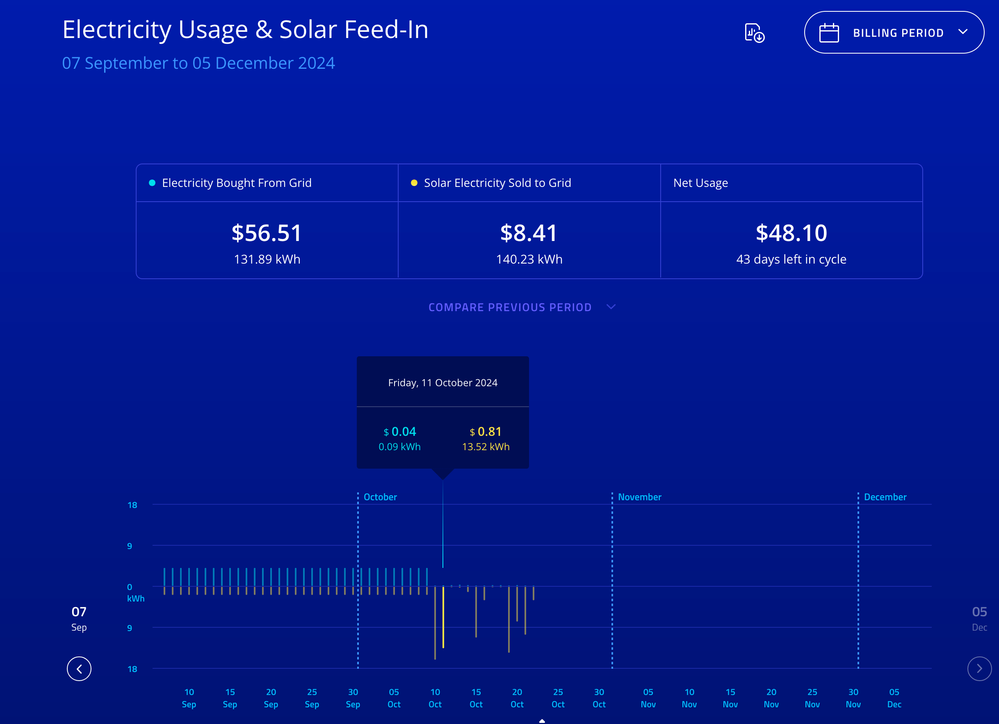Click the calendar icon in Billing Period button

click(829, 33)
